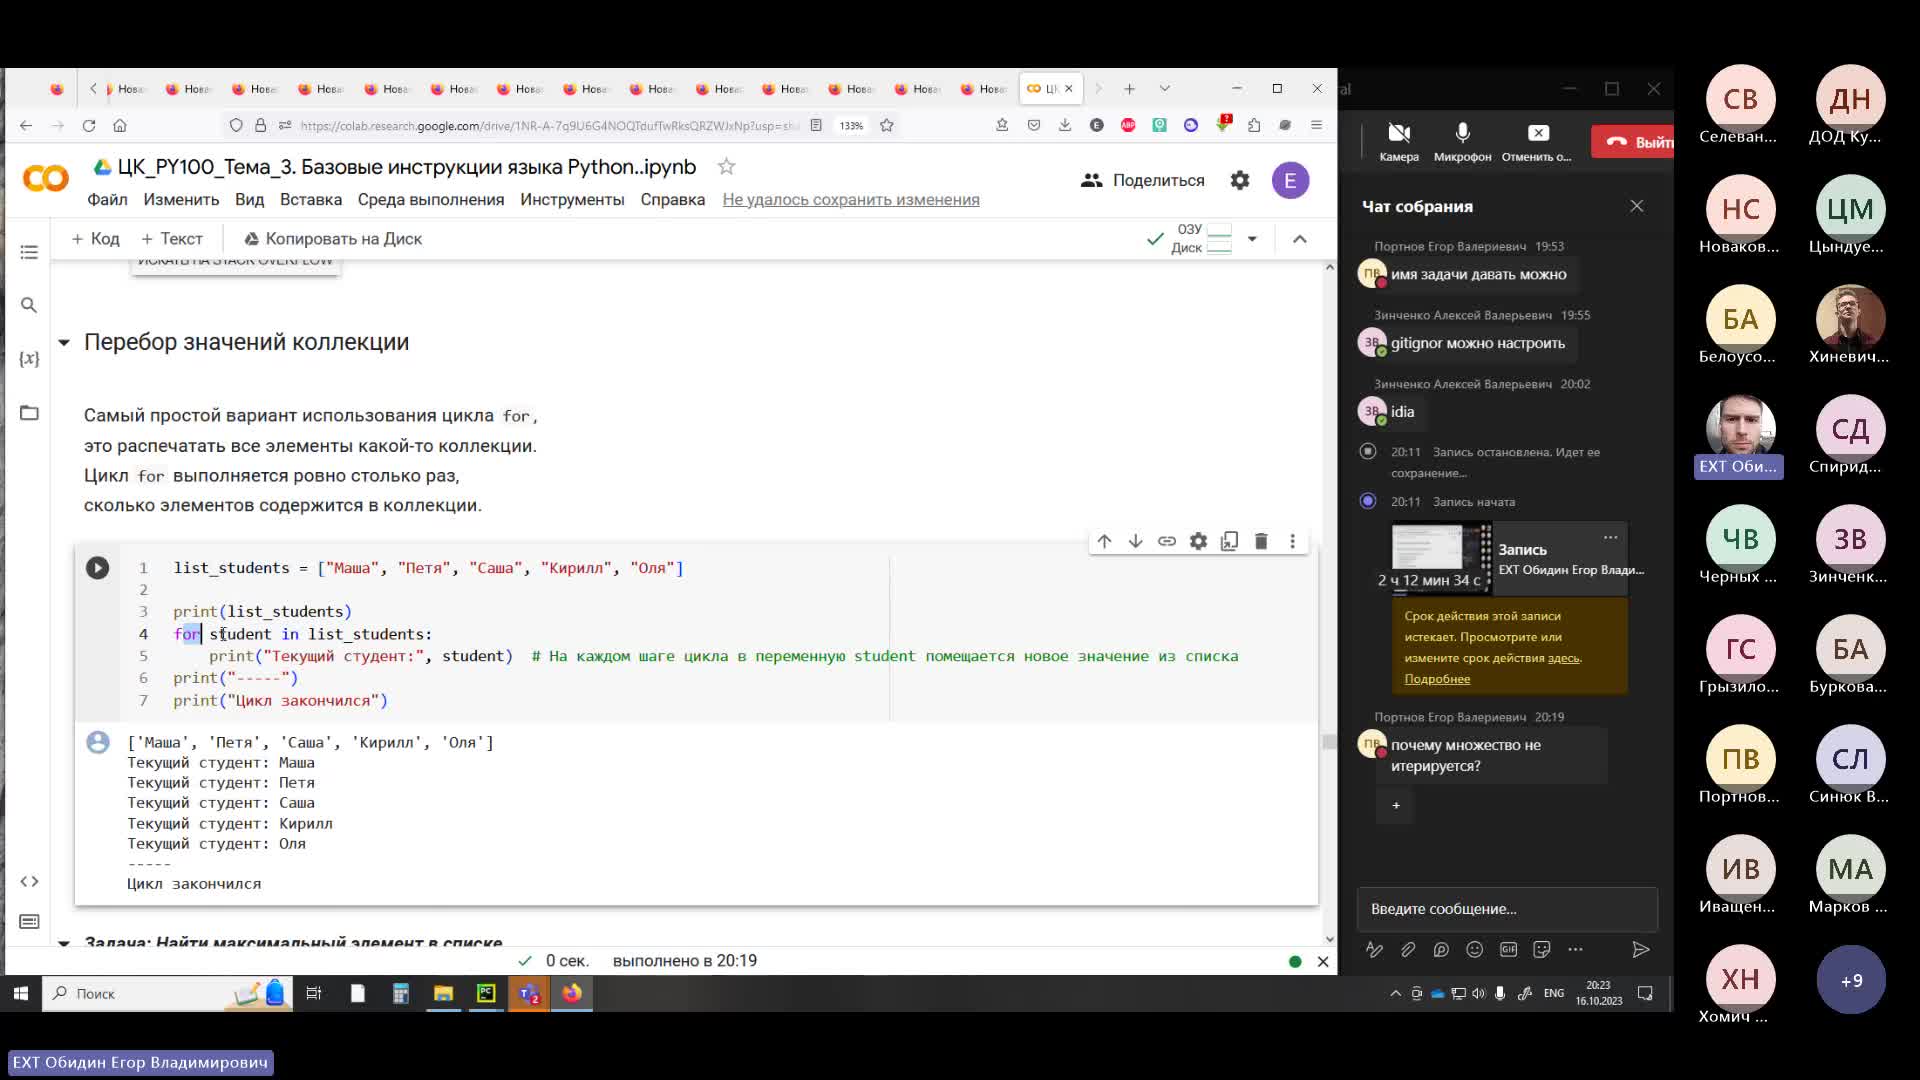This screenshot has height=1080, width=1920.
Task: Open the recording card options menu
Action: [x=1610, y=537]
